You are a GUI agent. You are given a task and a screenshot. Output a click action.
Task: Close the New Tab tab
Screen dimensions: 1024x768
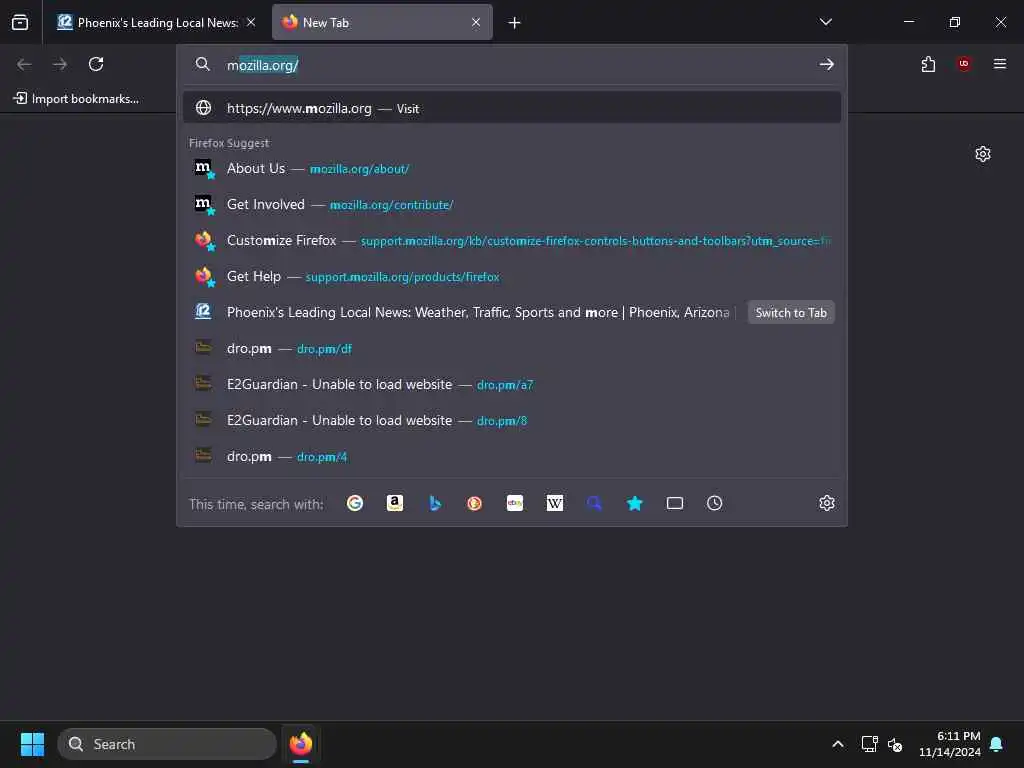pos(476,23)
